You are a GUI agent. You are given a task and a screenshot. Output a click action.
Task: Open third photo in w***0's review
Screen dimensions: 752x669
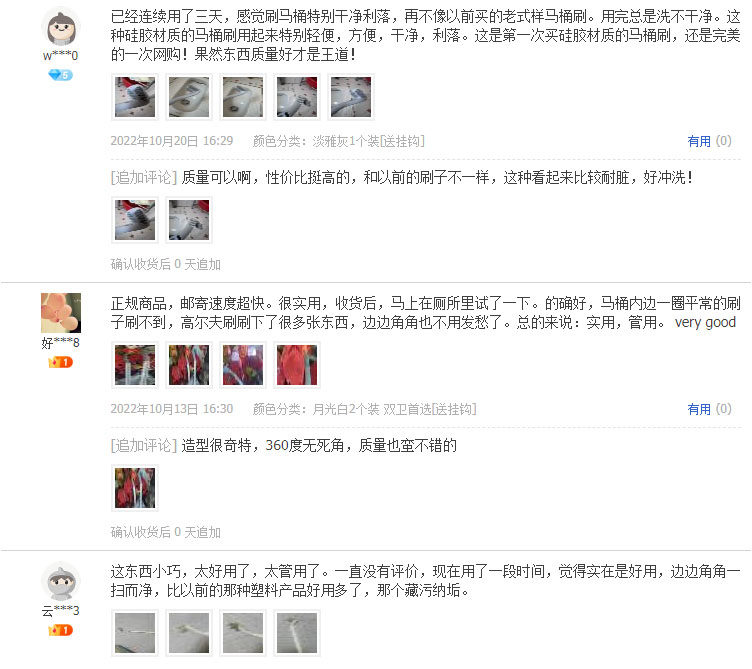click(x=243, y=97)
